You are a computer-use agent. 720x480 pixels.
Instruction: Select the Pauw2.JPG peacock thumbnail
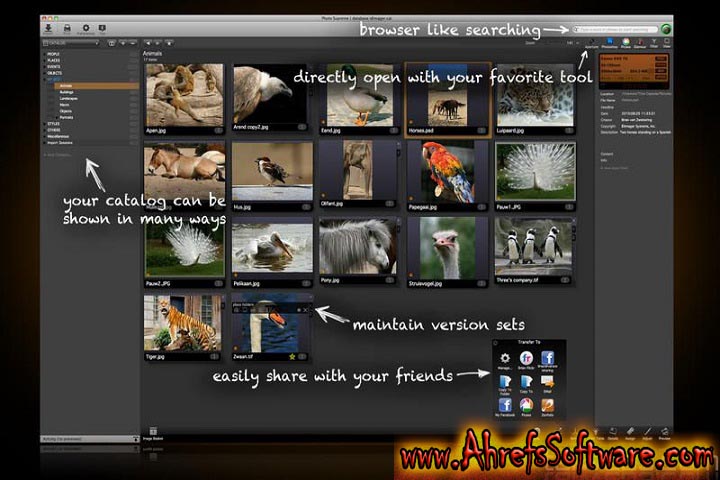coord(184,253)
